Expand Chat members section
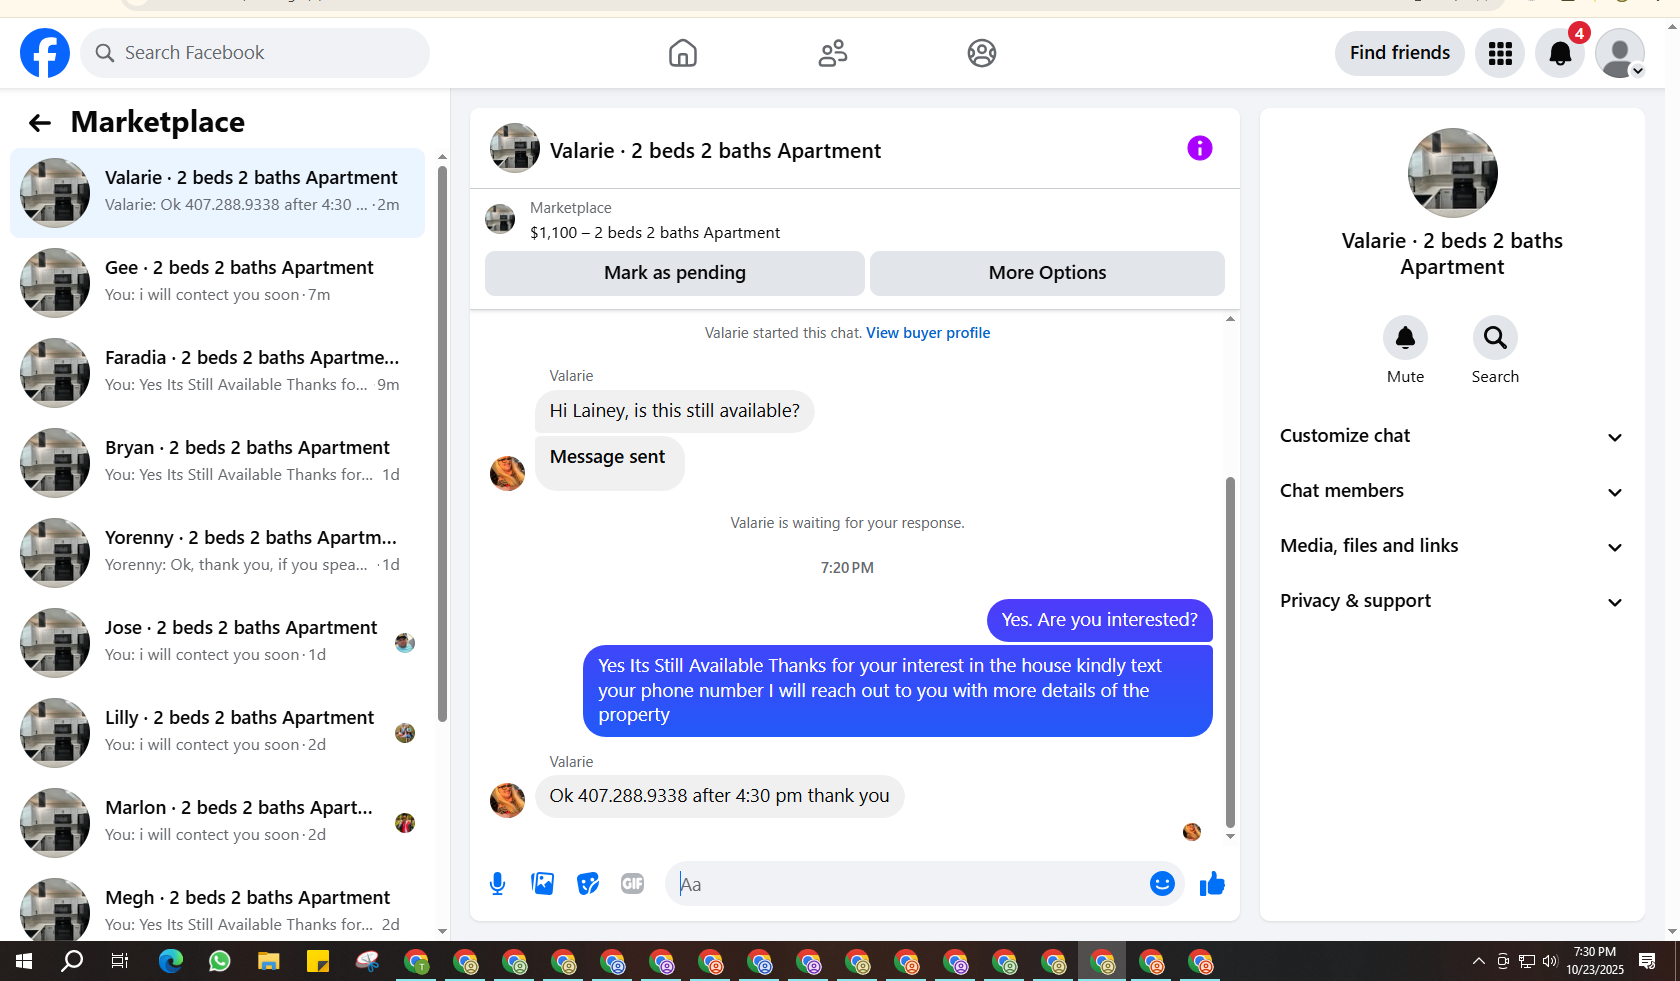 coord(1452,491)
